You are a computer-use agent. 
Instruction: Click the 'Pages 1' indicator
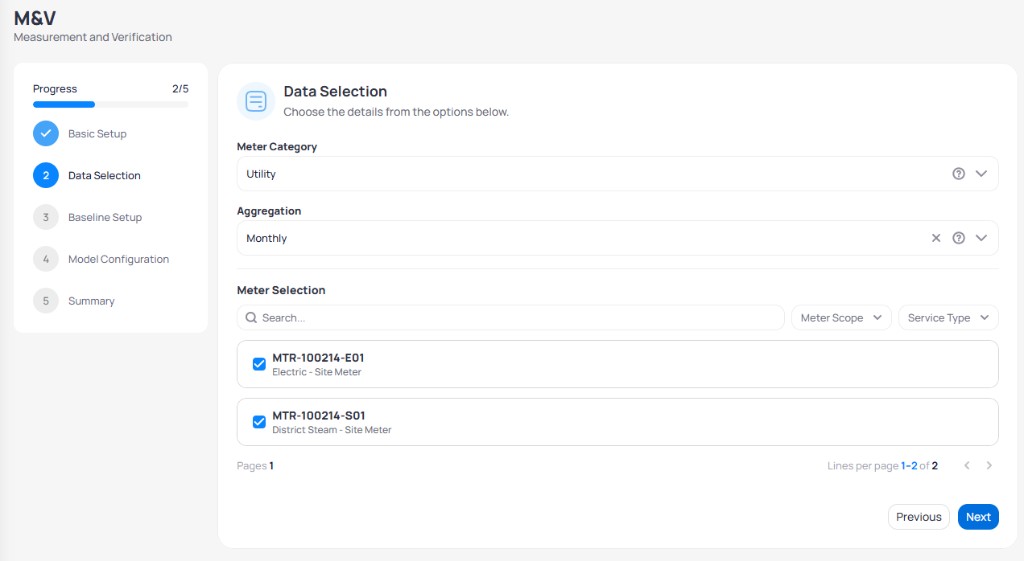[x=255, y=466]
